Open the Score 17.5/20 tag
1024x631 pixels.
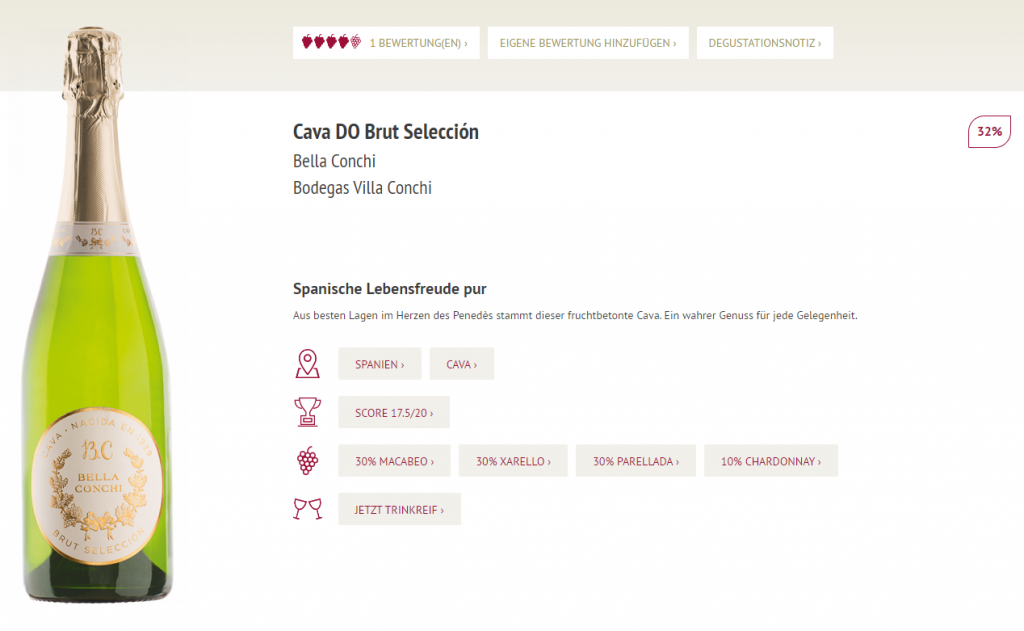393,412
